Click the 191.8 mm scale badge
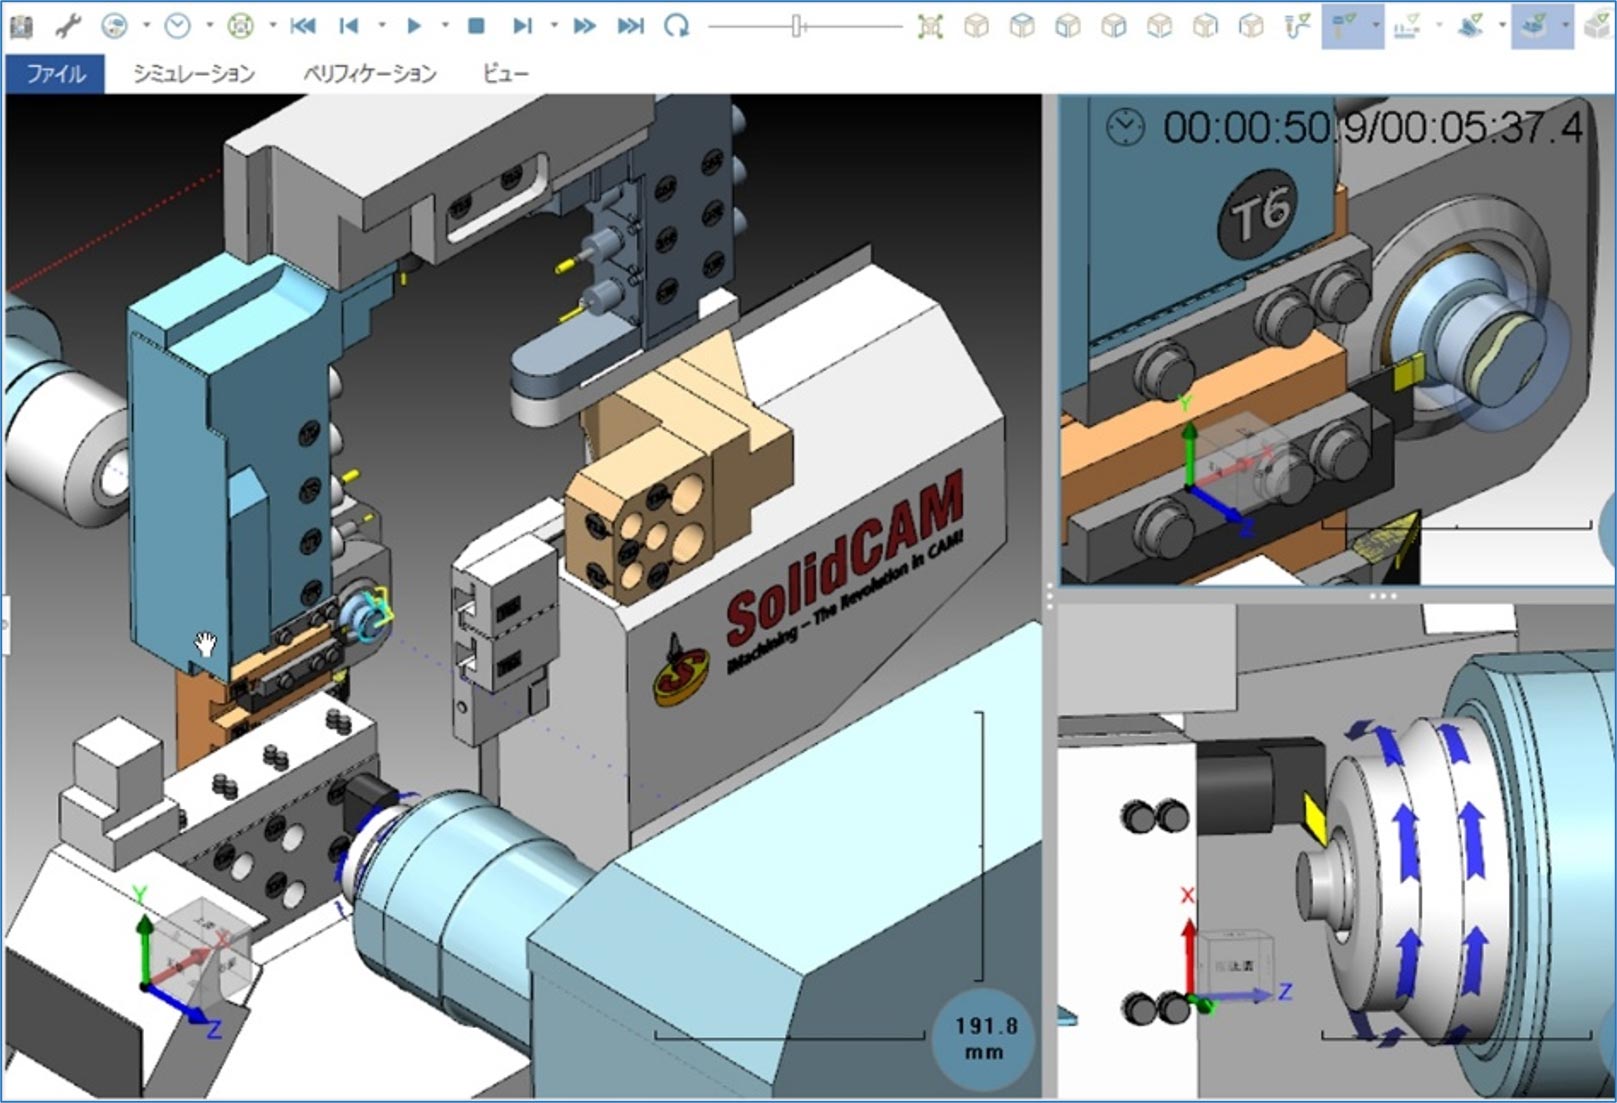1617x1103 pixels. click(x=983, y=1039)
